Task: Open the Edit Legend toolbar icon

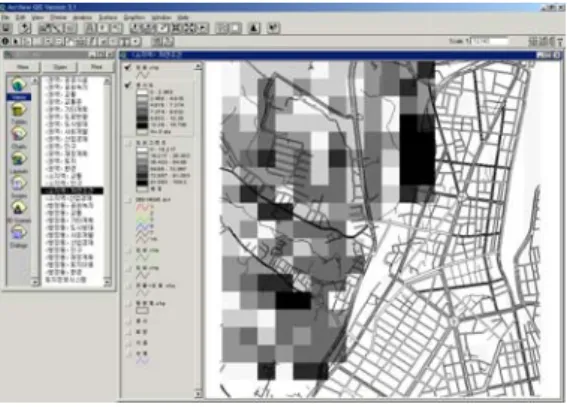Action: (x=57, y=28)
